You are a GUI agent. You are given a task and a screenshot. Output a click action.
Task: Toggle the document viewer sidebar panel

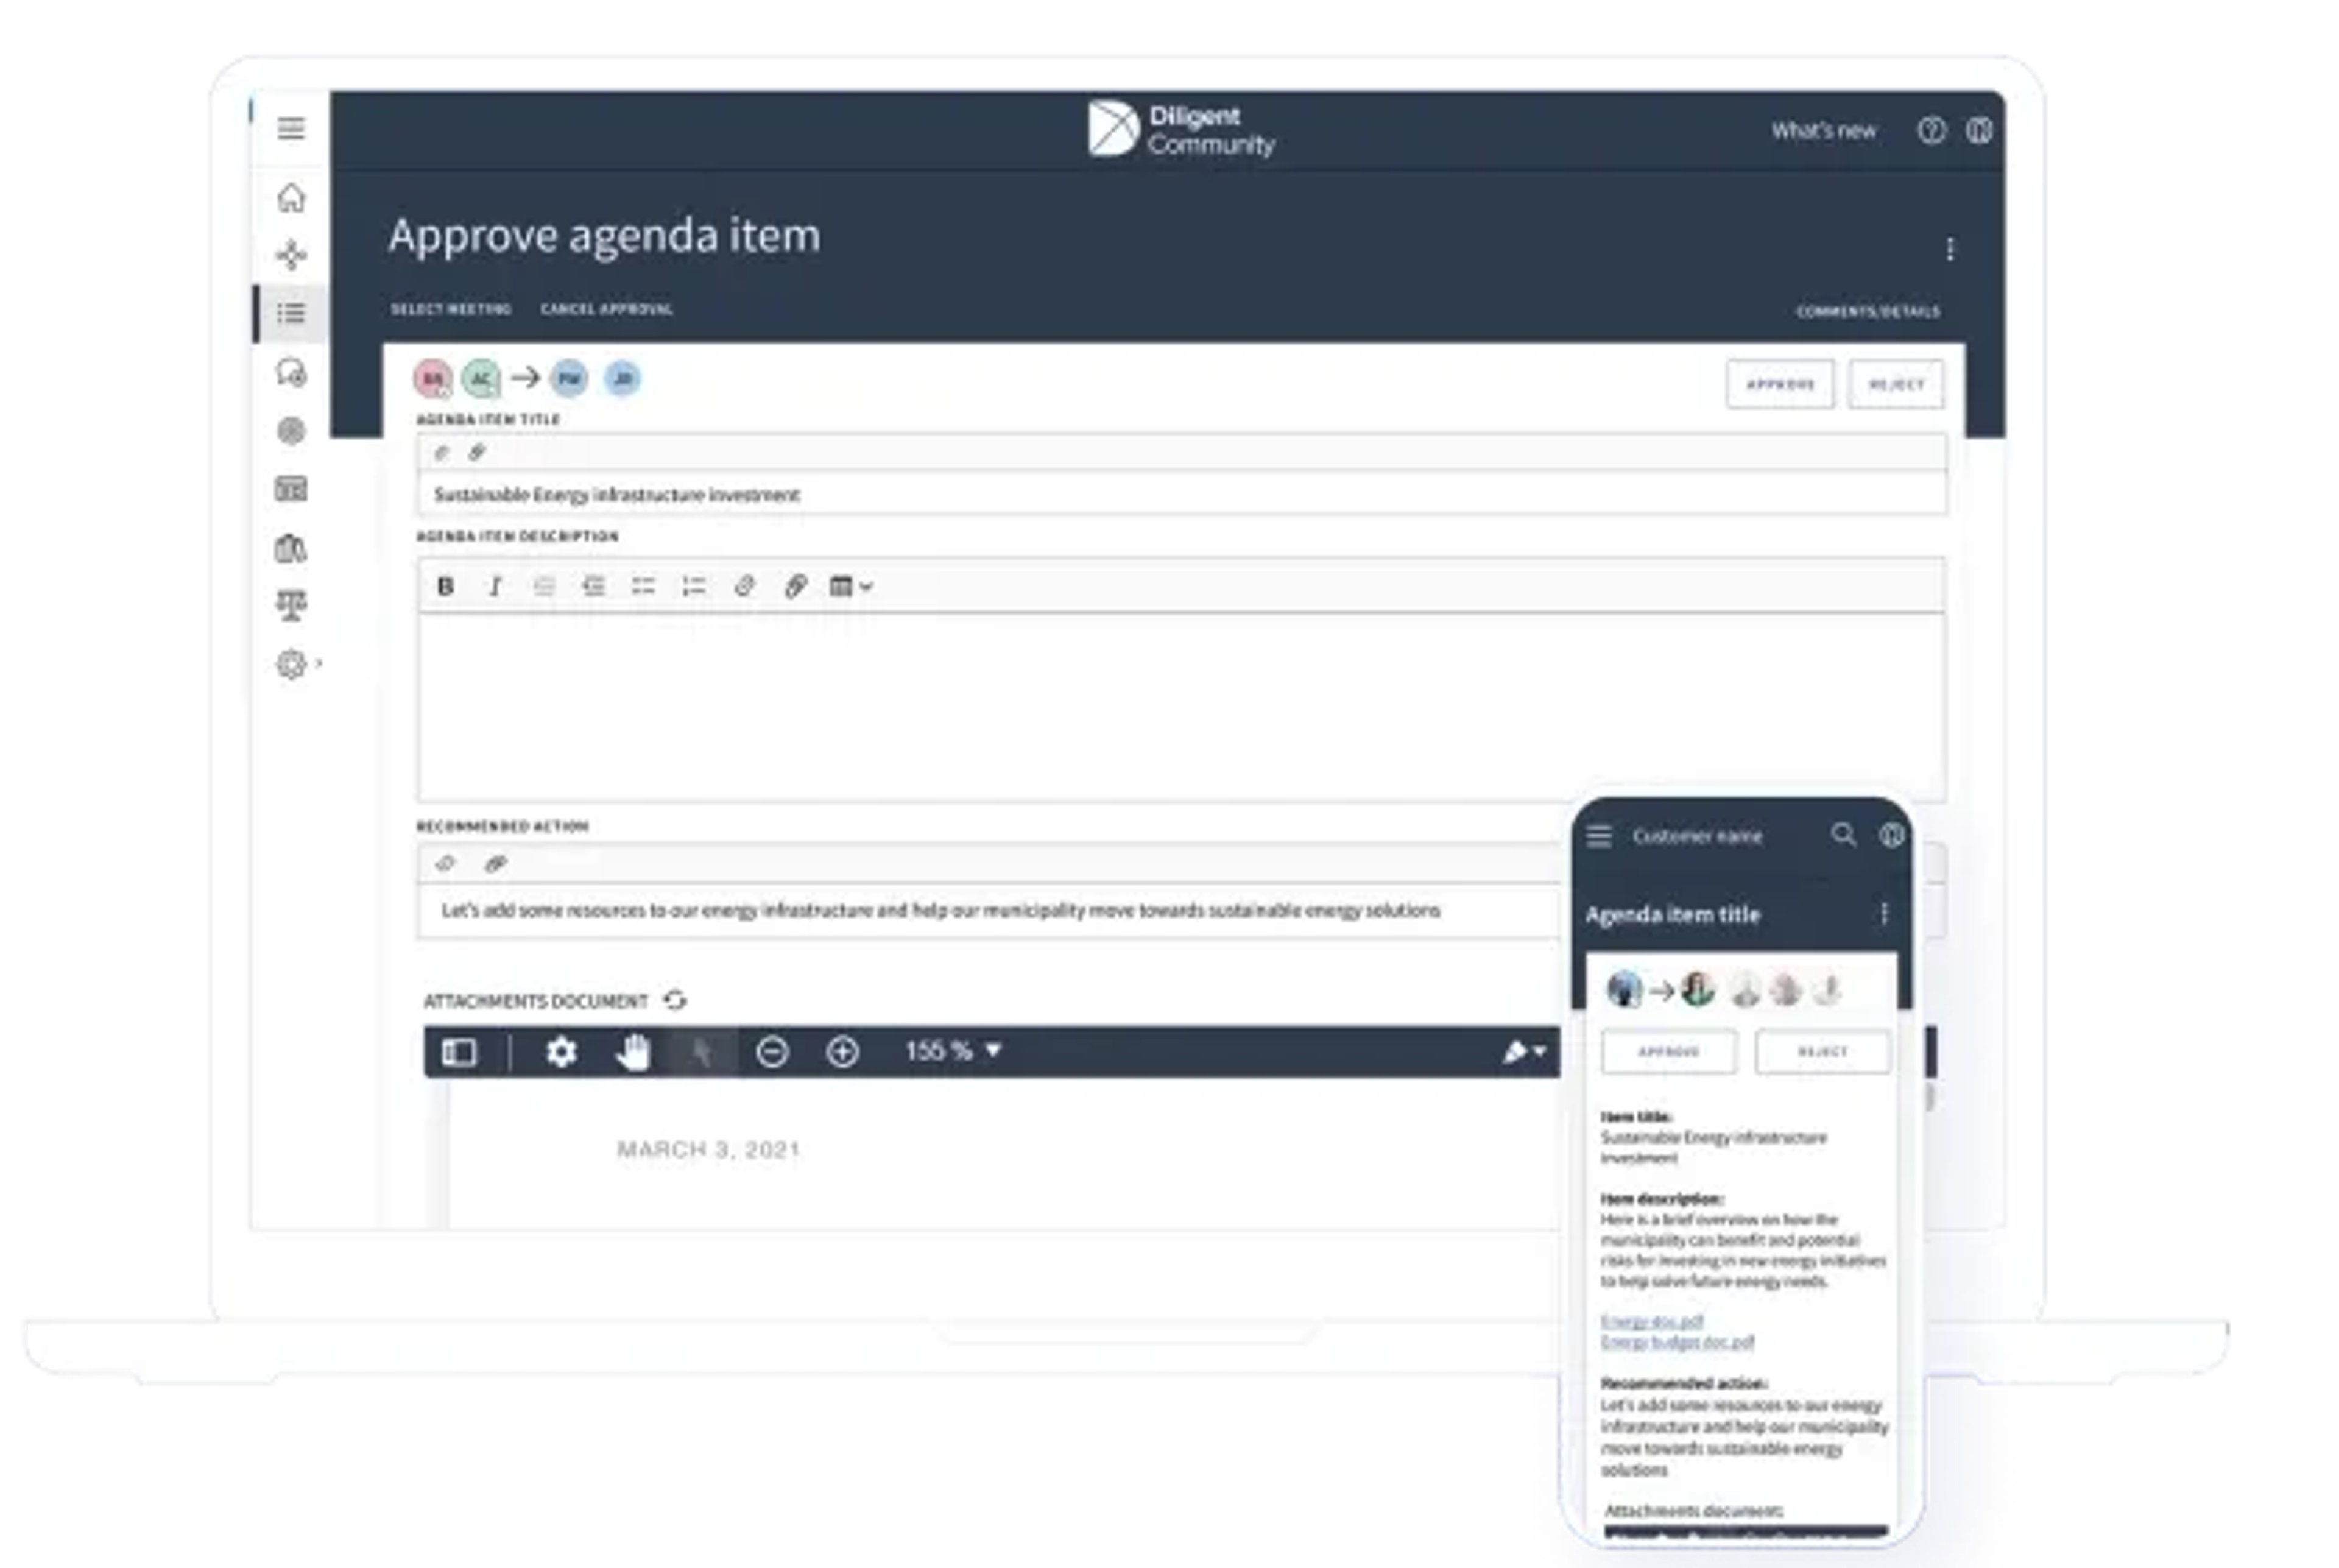[459, 1052]
